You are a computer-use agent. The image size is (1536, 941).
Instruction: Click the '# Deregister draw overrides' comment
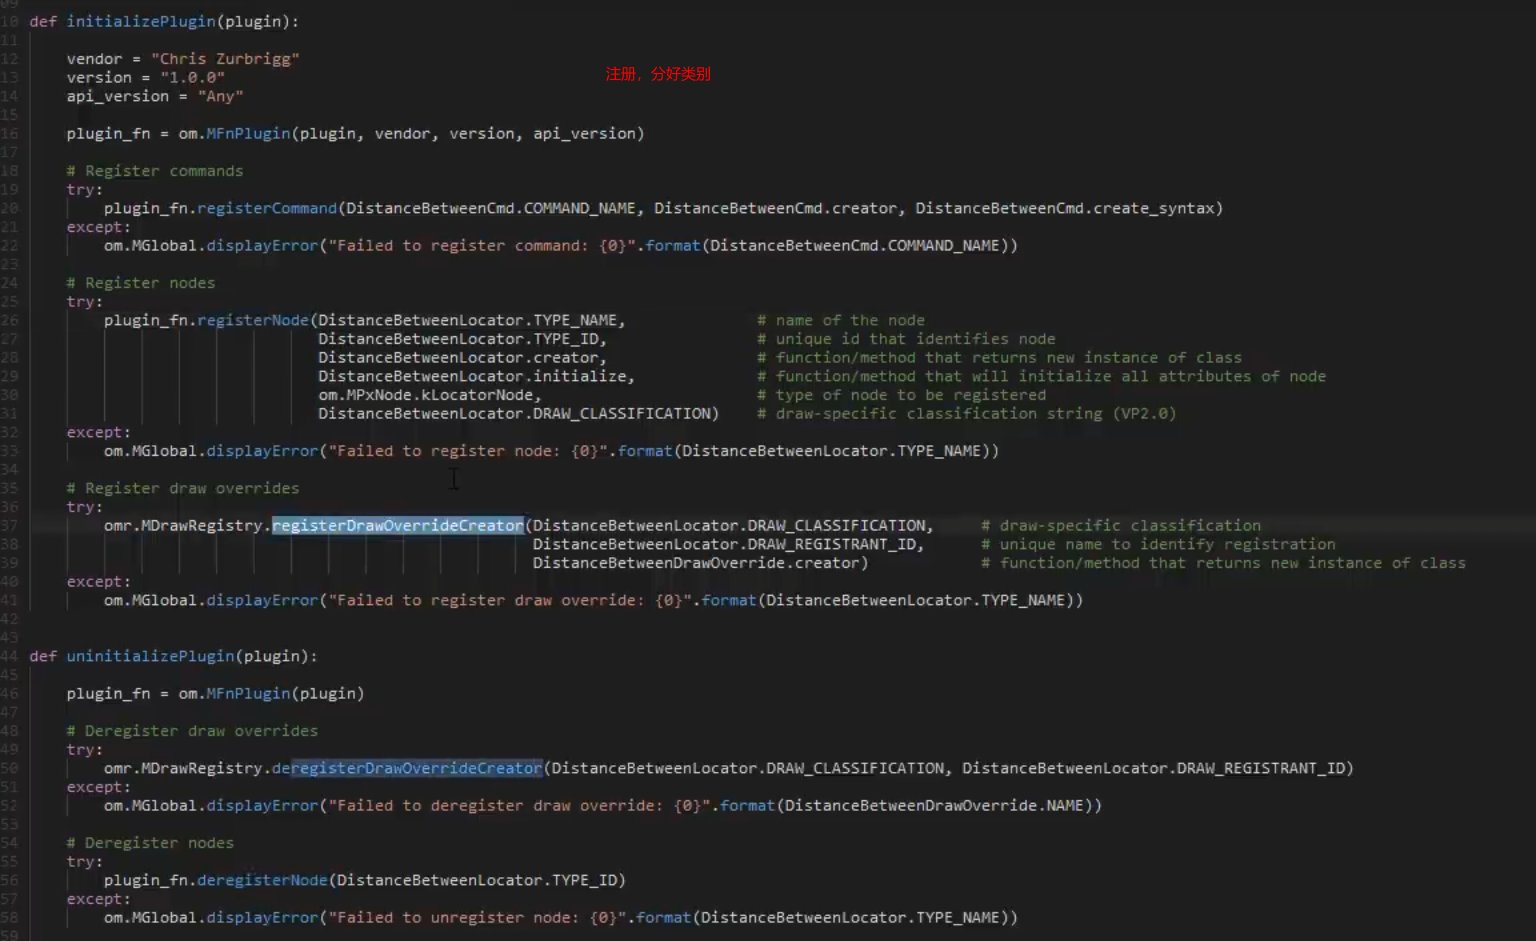[x=192, y=731]
